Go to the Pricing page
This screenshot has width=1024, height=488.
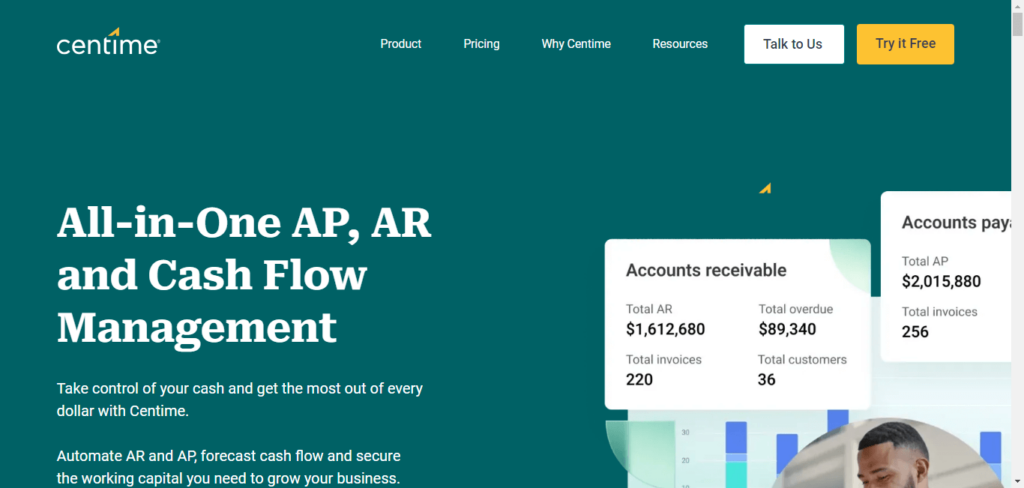click(x=481, y=44)
